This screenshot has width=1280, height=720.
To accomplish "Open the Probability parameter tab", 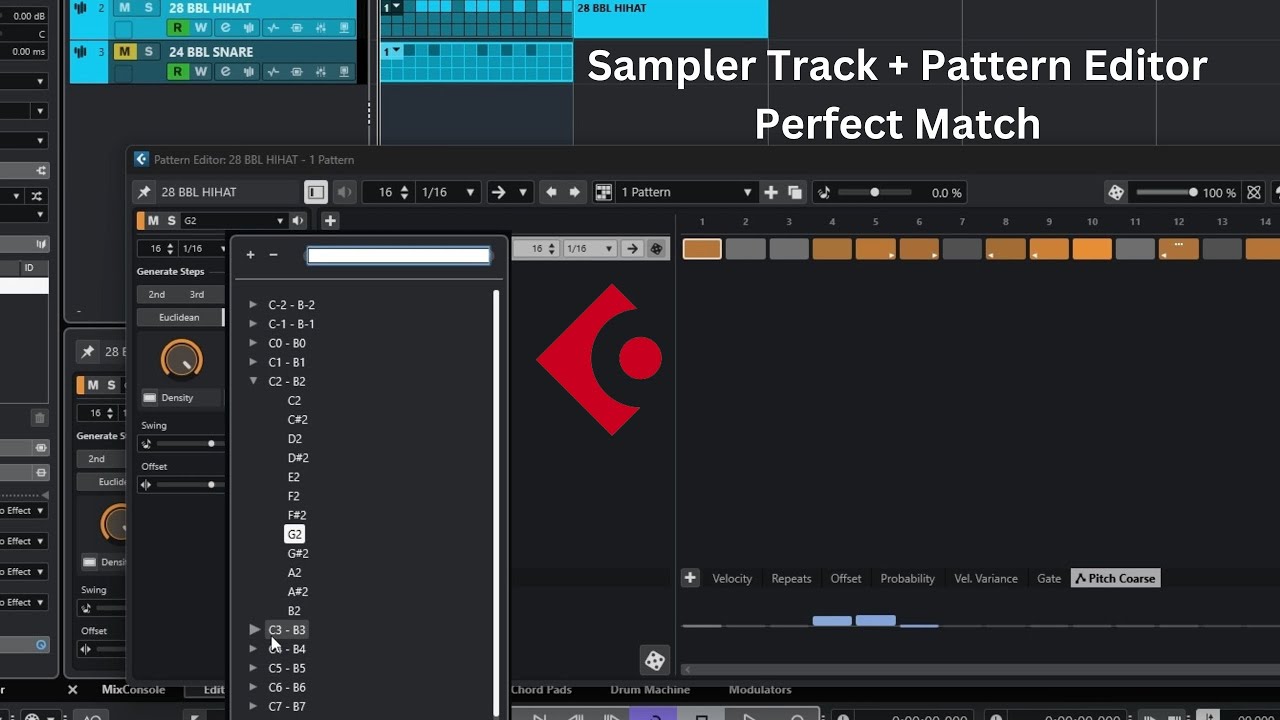I will click(907, 578).
